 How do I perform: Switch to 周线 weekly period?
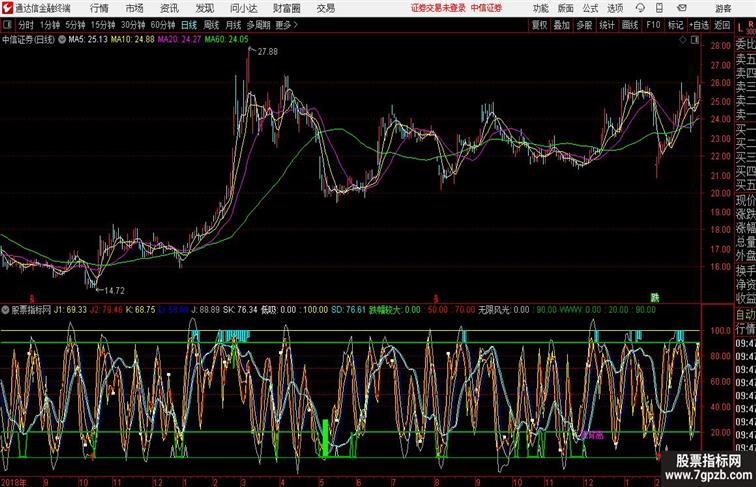(x=211, y=25)
